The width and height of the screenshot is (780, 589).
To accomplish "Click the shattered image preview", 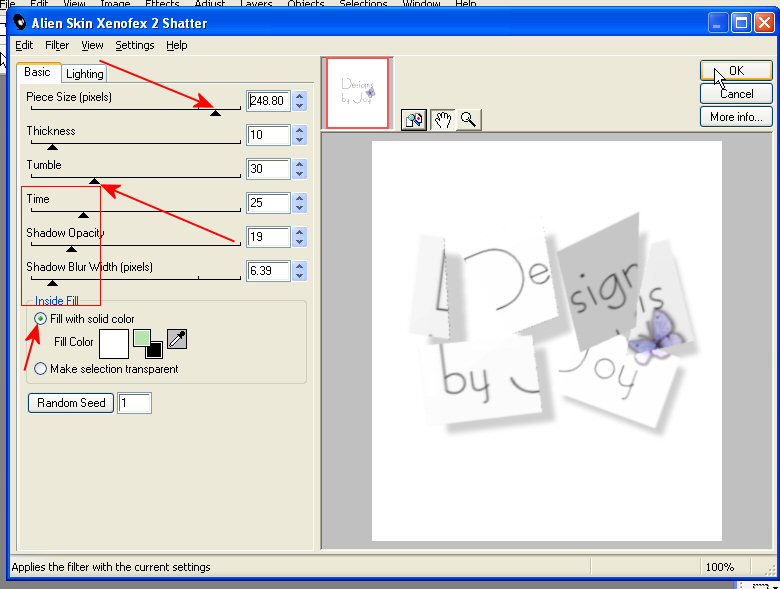I will (x=547, y=341).
